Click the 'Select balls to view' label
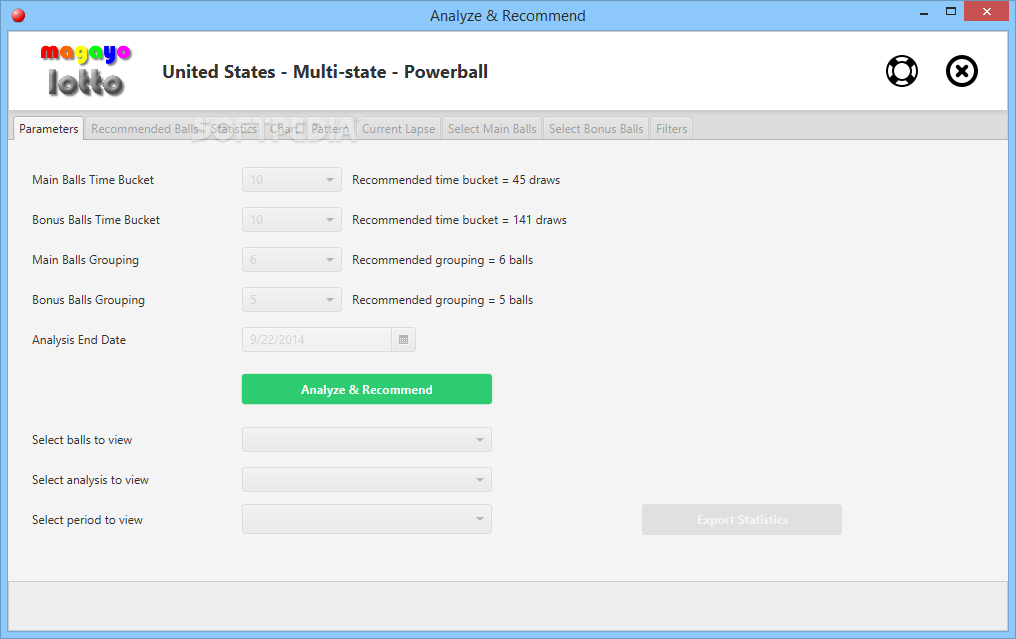The width and height of the screenshot is (1016, 639). tap(82, 439)
